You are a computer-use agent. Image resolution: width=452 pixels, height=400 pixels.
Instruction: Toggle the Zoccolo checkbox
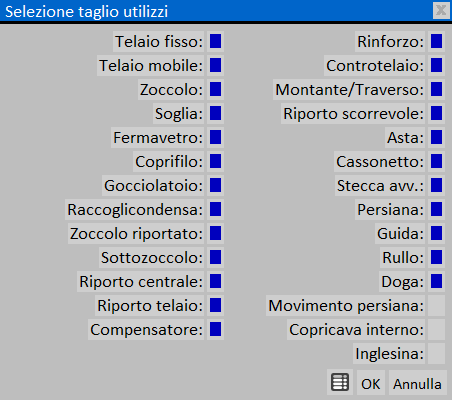point(215,89)
